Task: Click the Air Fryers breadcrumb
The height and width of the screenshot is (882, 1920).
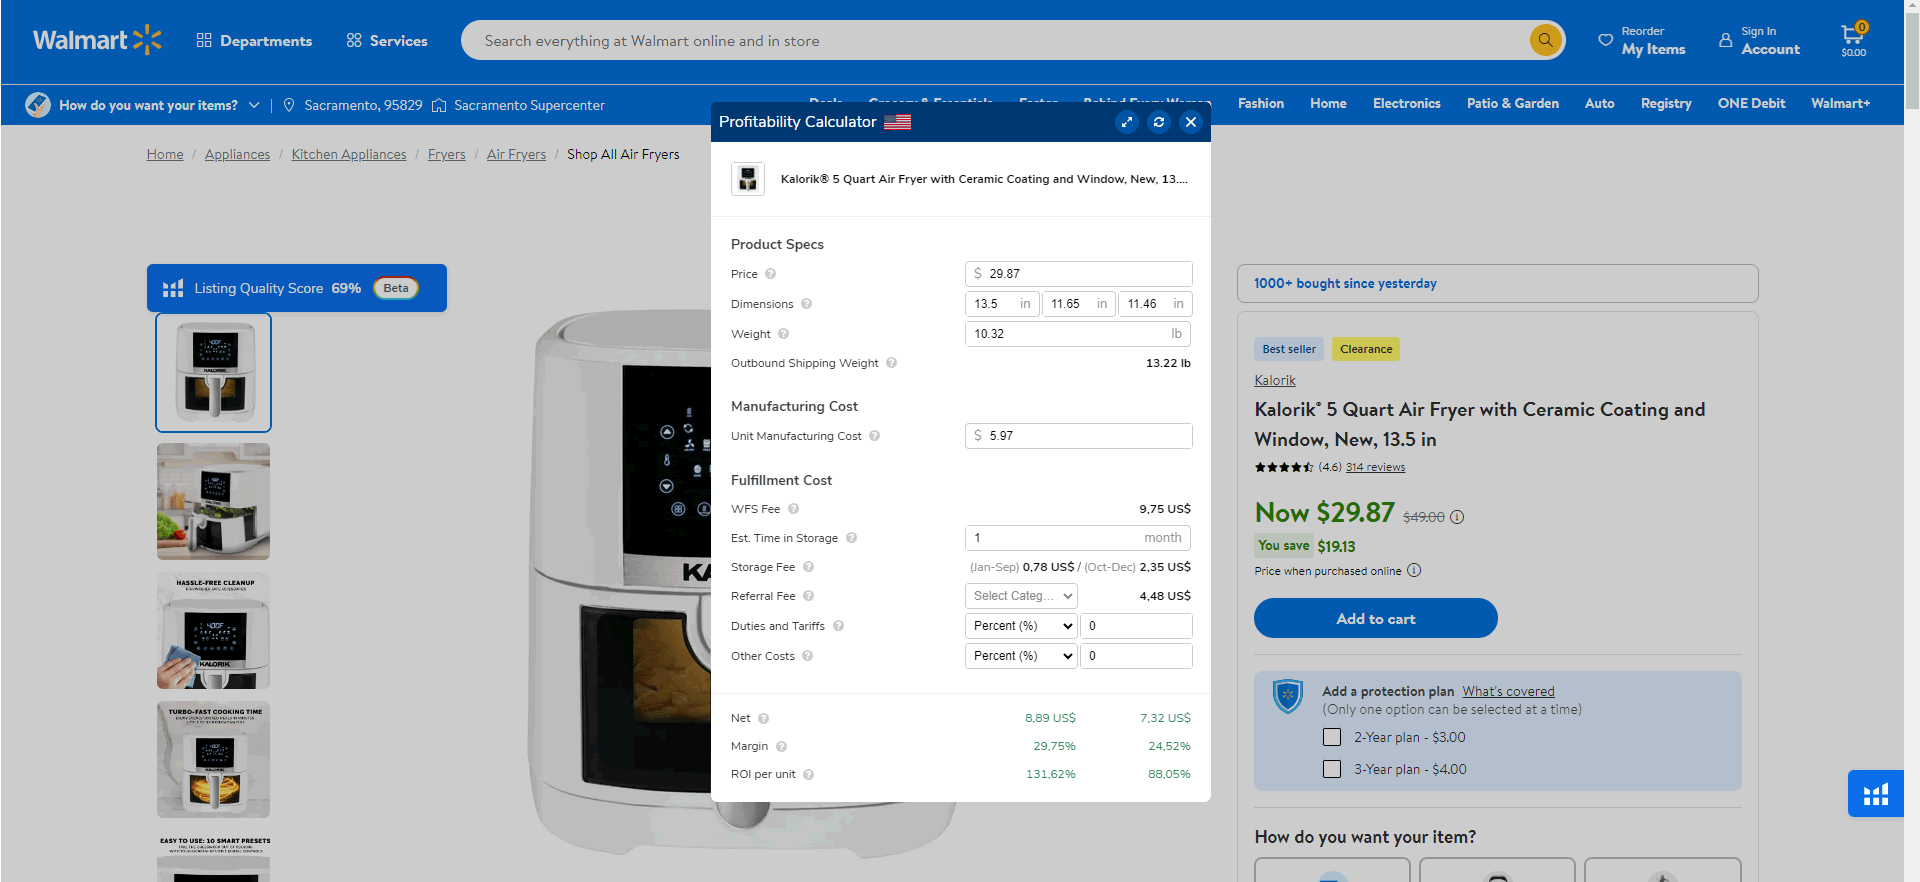Action: pyautogui.click(x=516, y=154)
